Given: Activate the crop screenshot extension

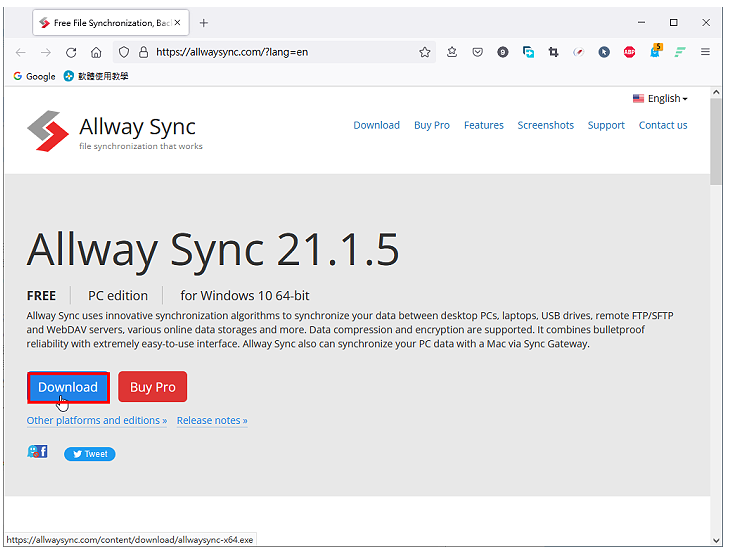Looking at the screenshot, I should click(x=553, y=52).
